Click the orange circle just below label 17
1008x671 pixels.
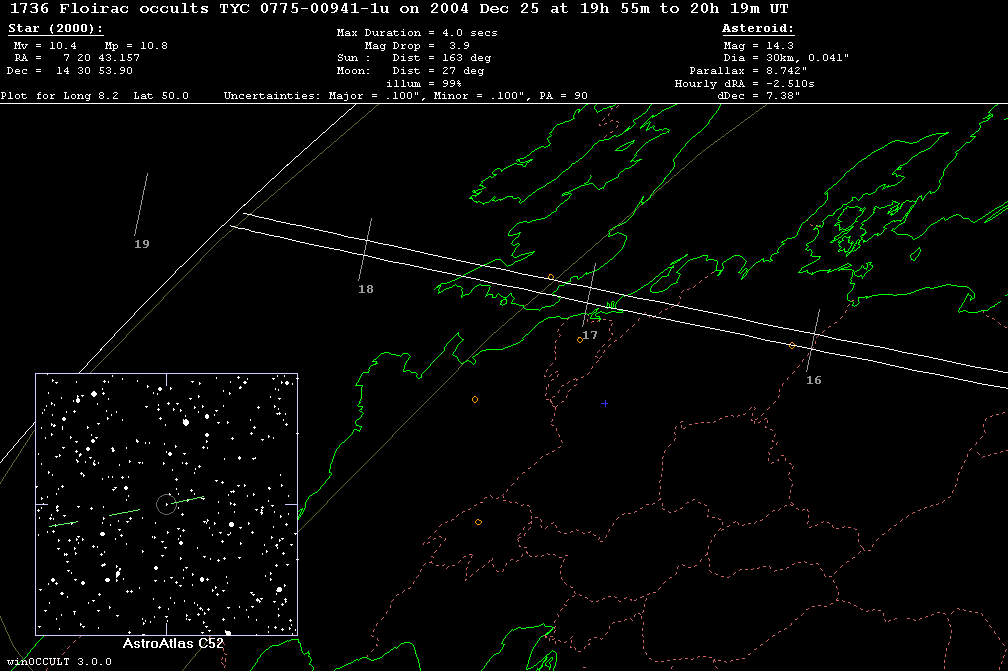(579, 340)
